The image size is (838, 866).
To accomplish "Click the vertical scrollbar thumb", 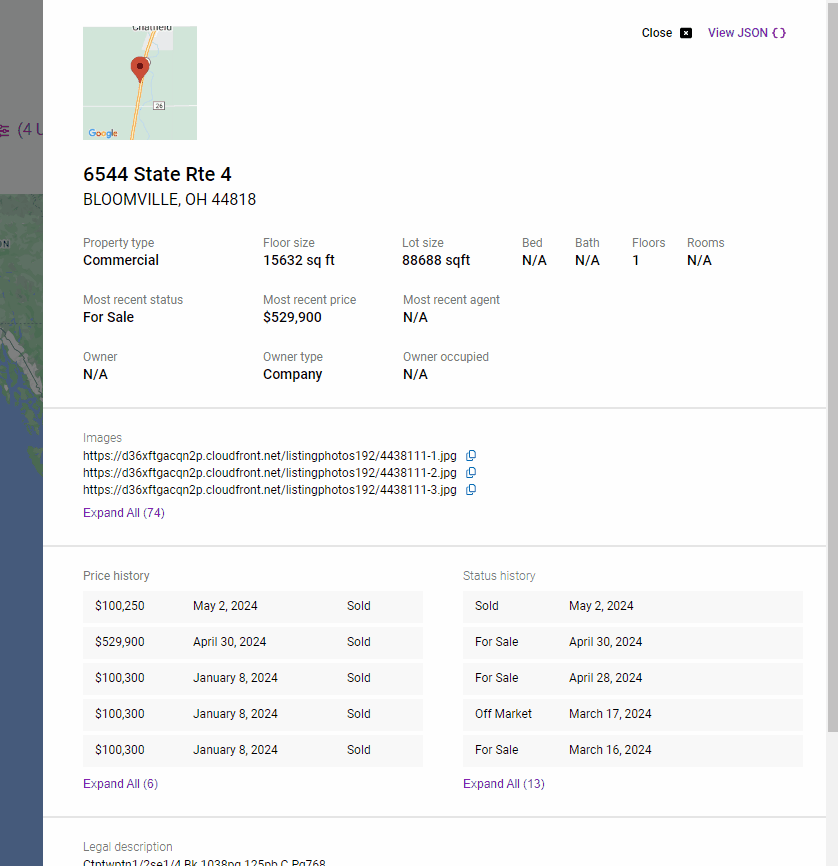I will (x=832, y=367).
